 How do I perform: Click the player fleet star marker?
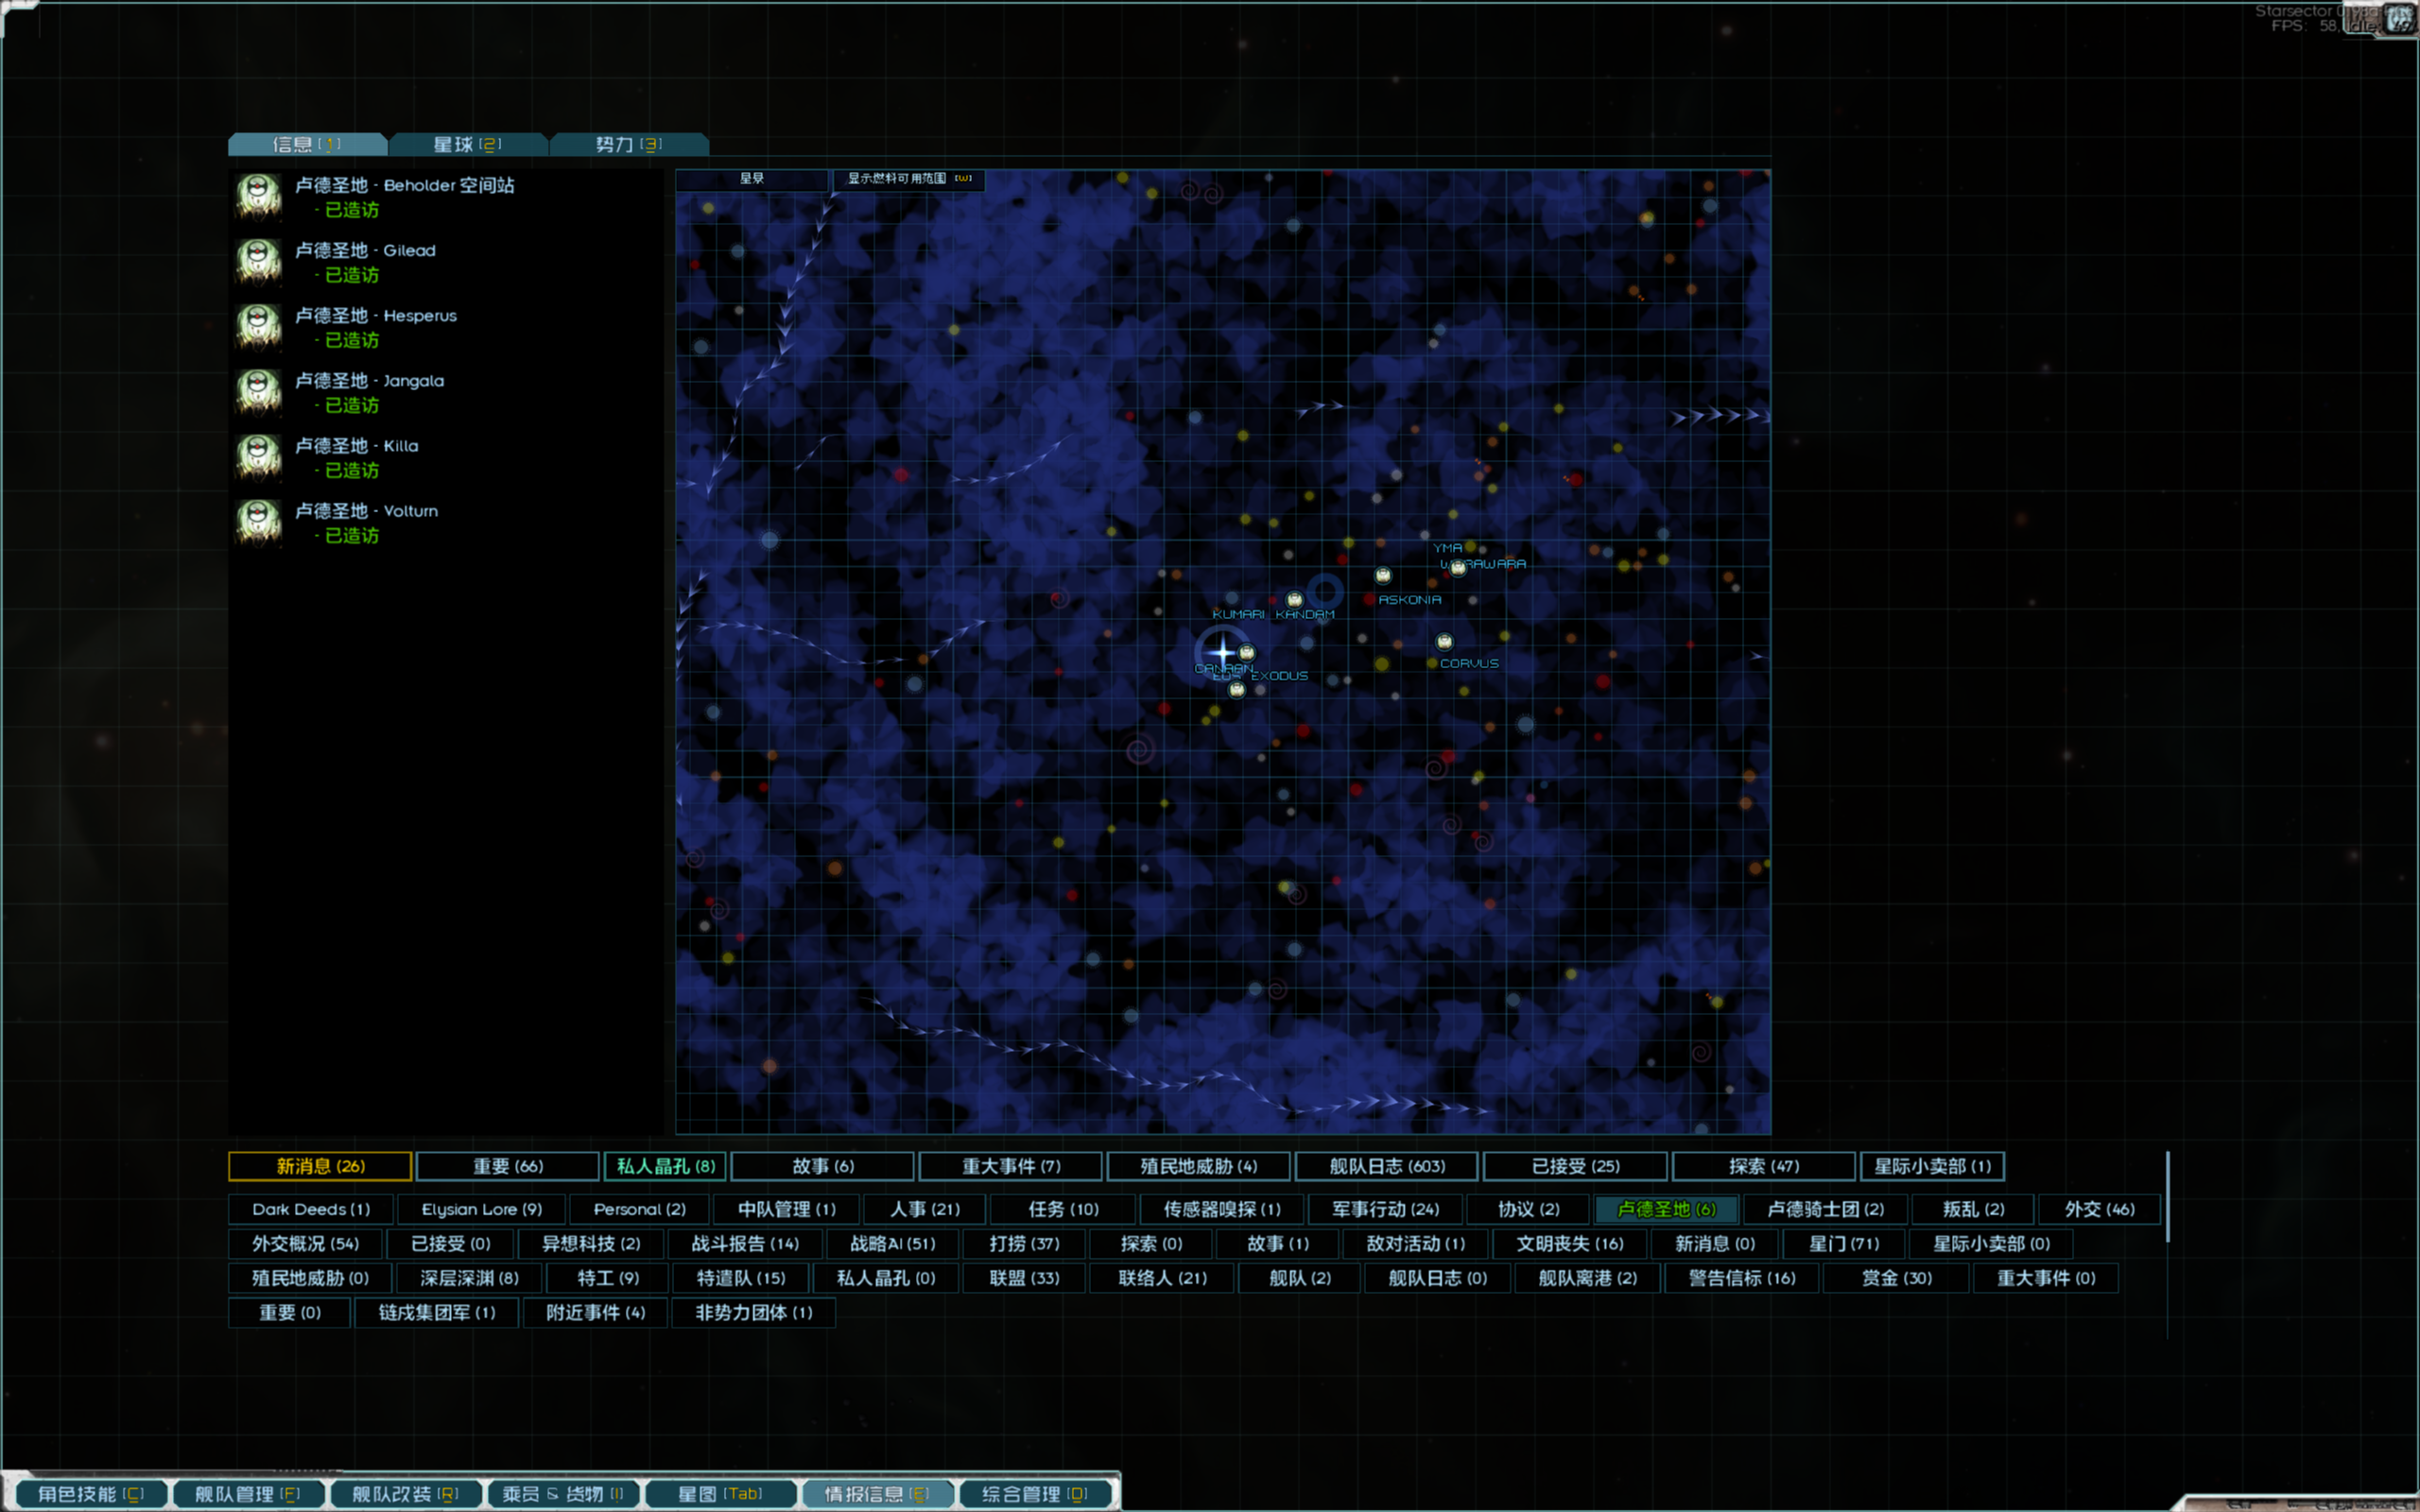pyautogui.click(x=1222, y=654)
